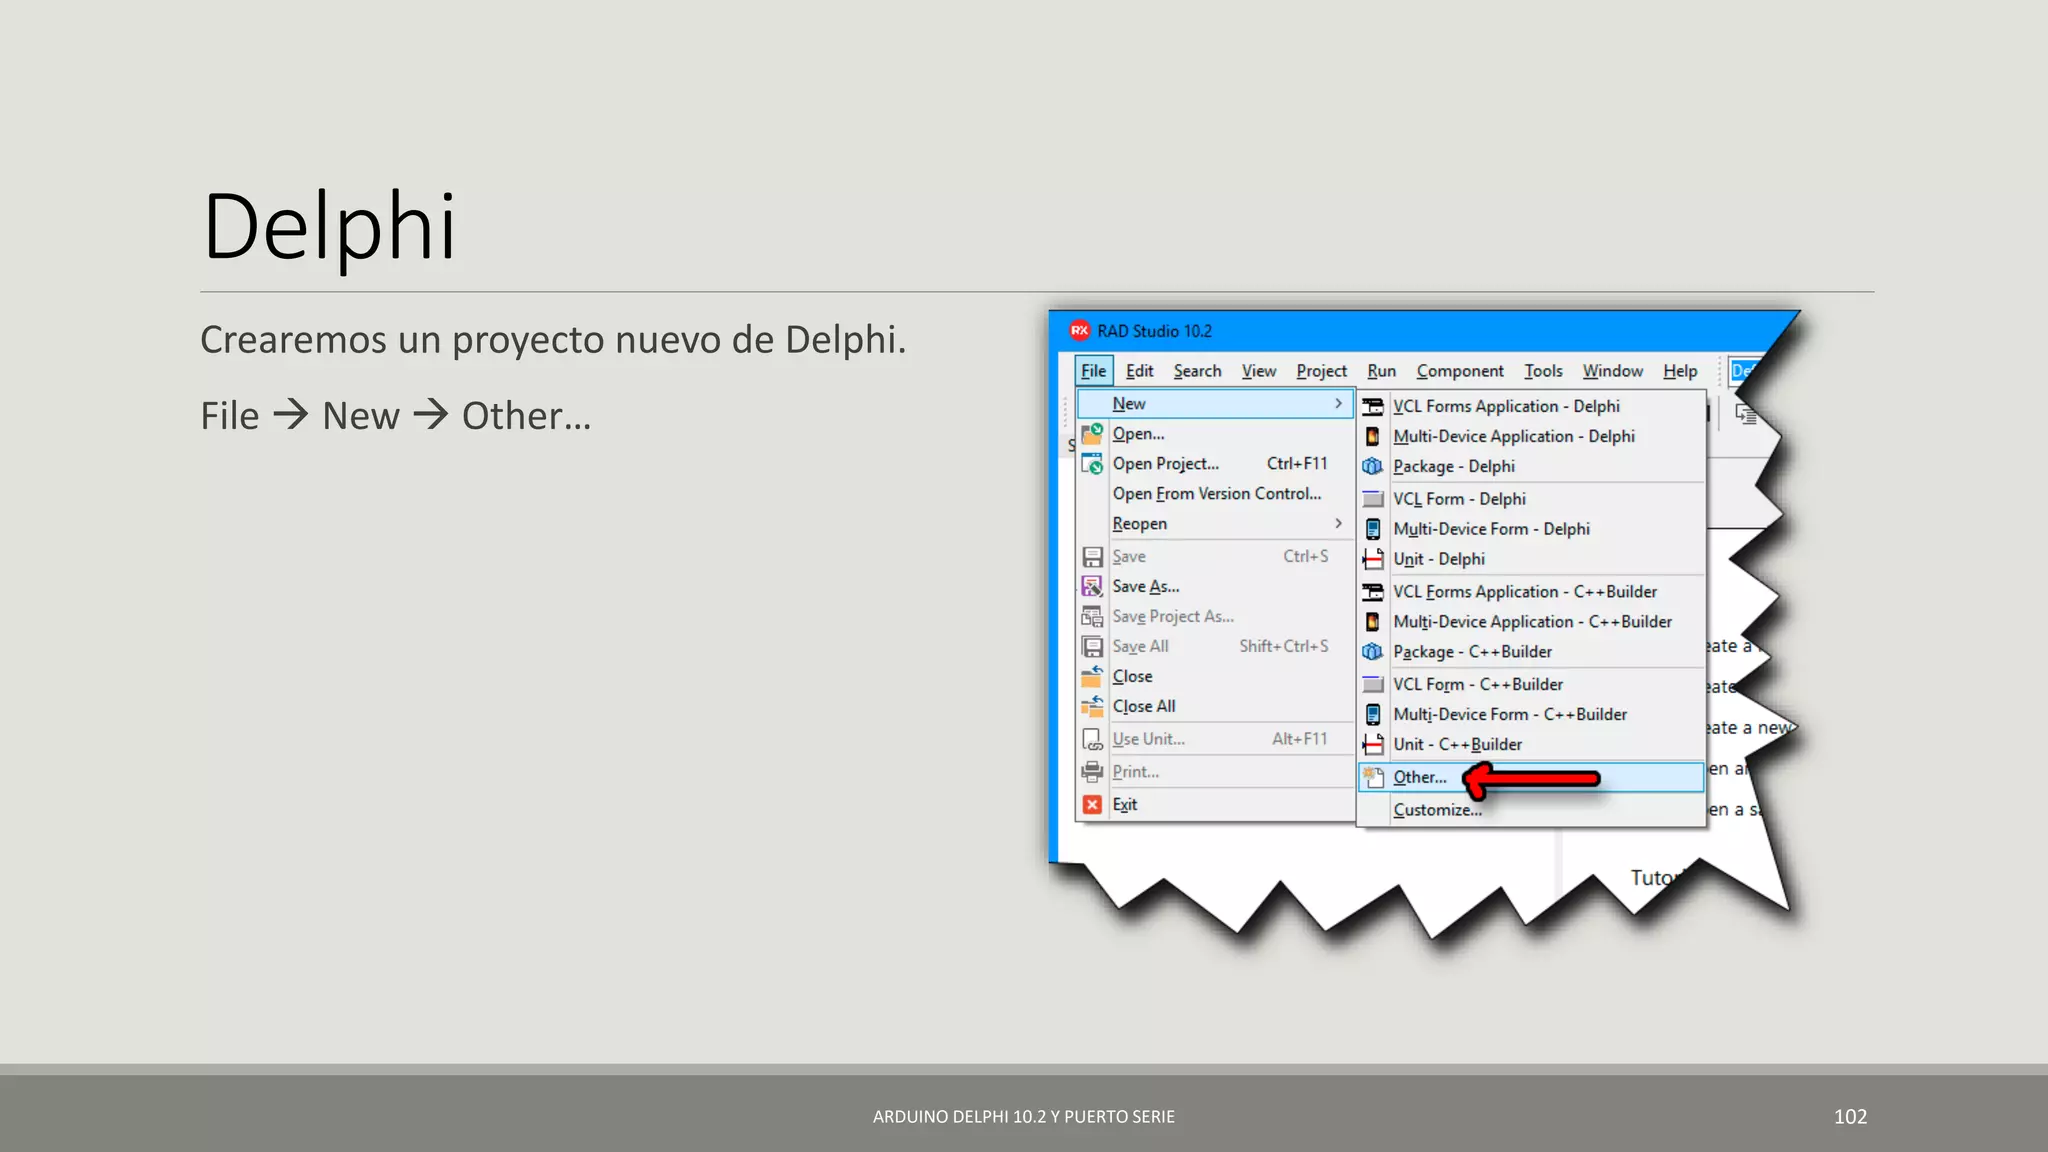
Task: Select Unit - Delphi
Action: 1531,559
